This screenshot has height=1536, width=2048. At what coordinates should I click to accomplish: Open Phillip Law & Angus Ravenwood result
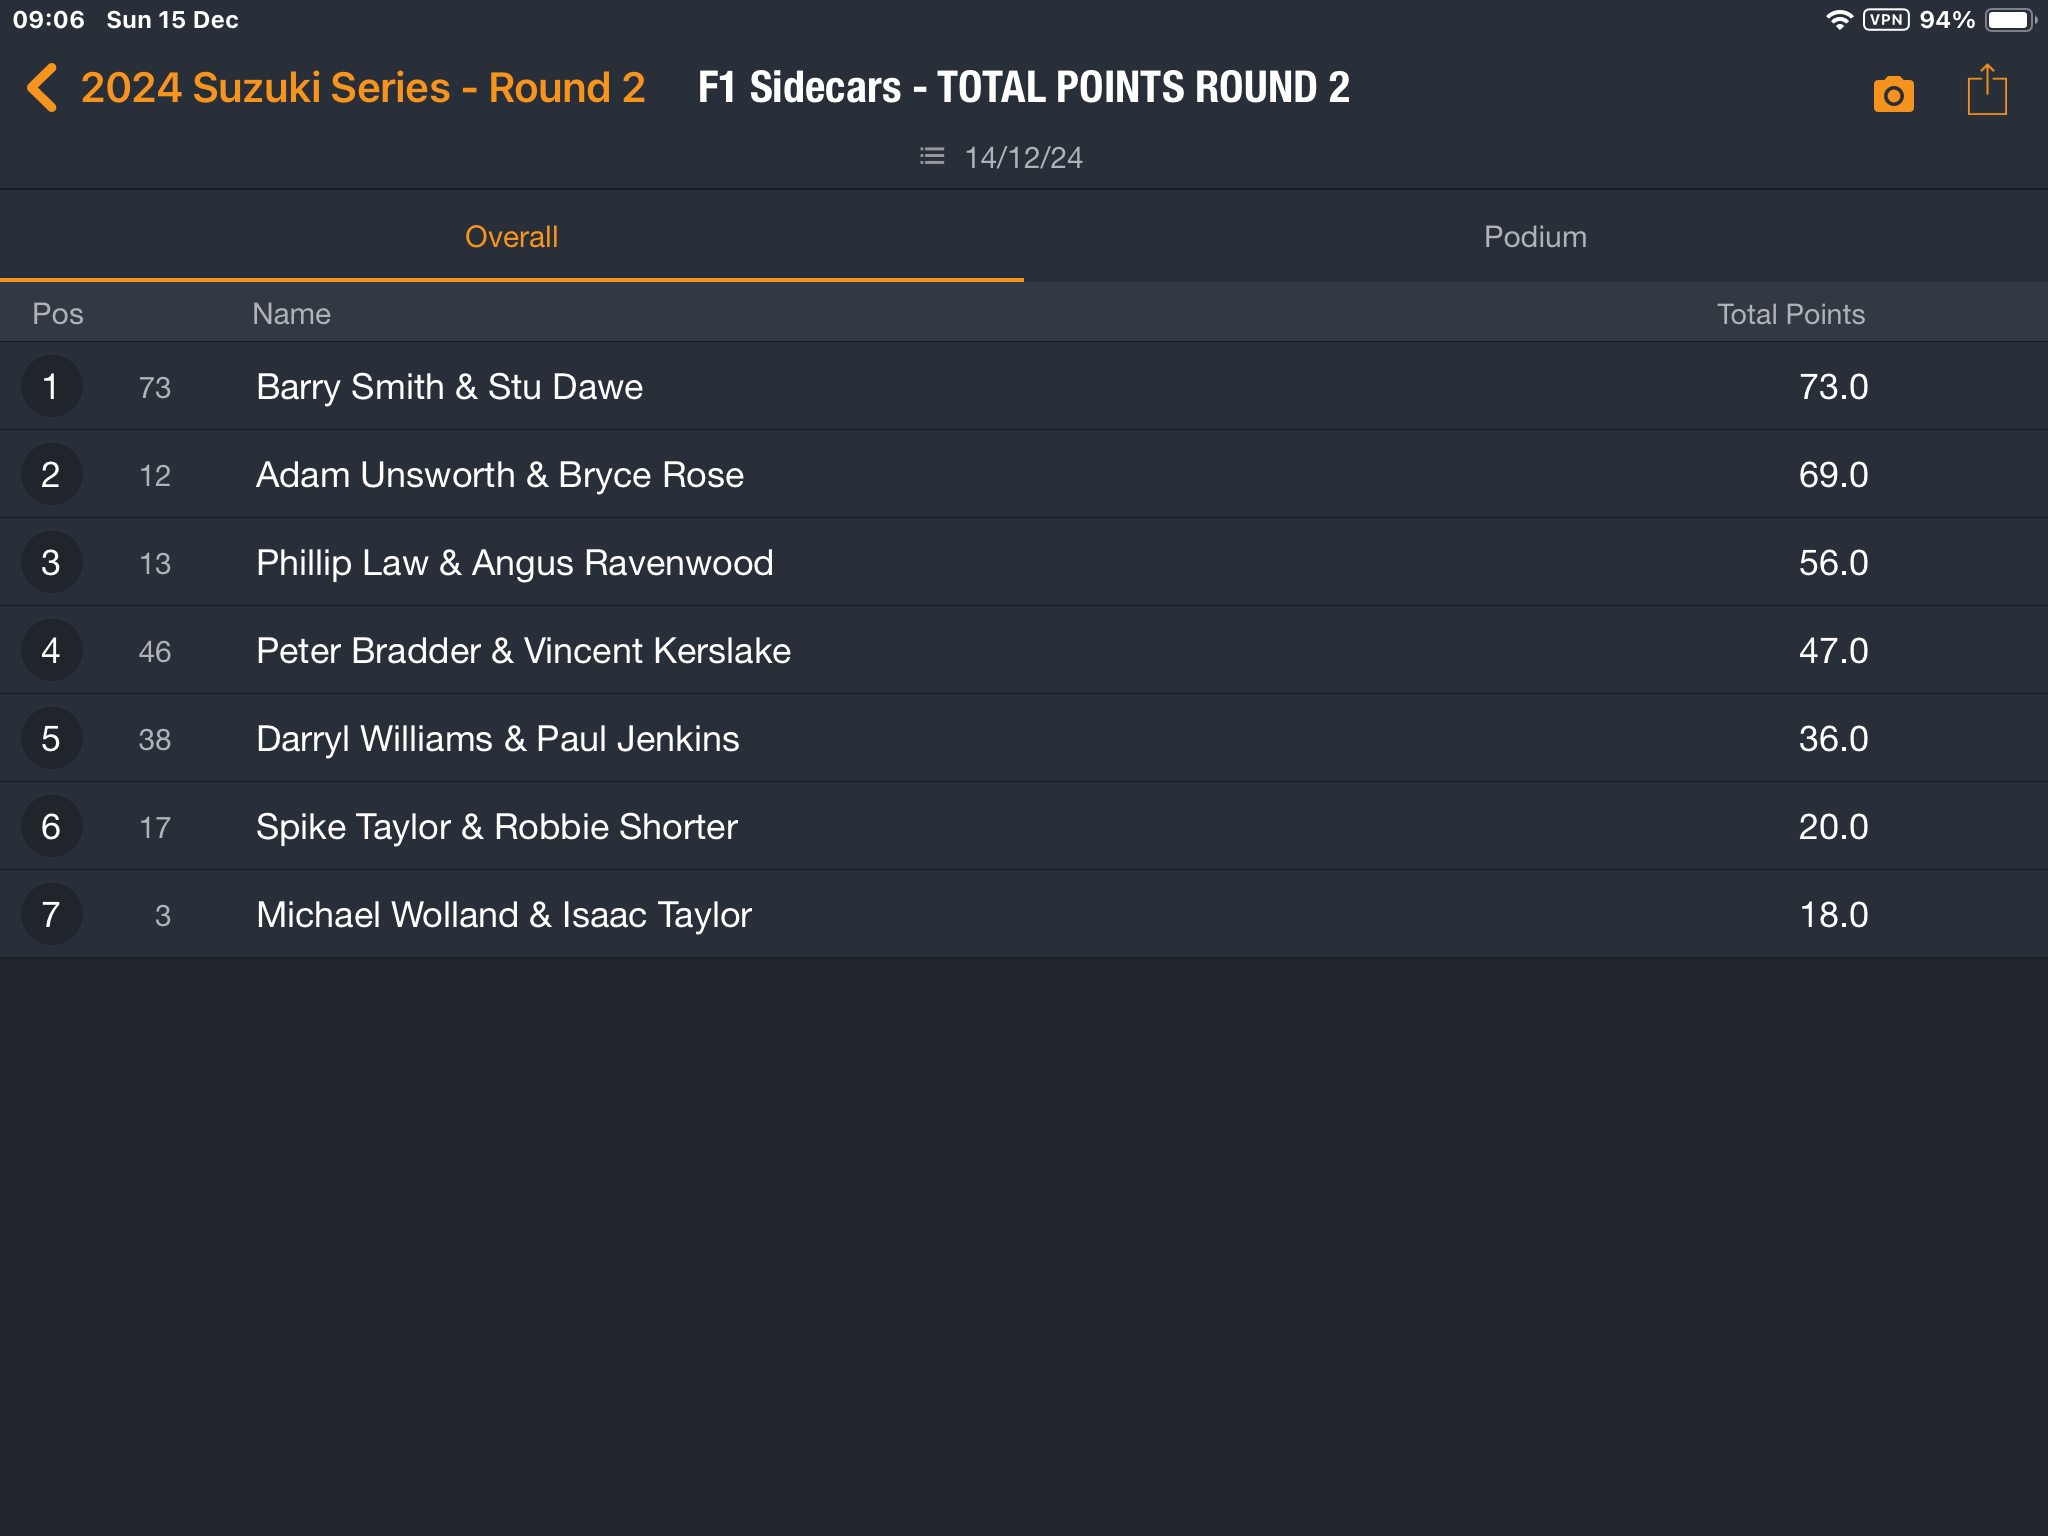(1024, 563)
